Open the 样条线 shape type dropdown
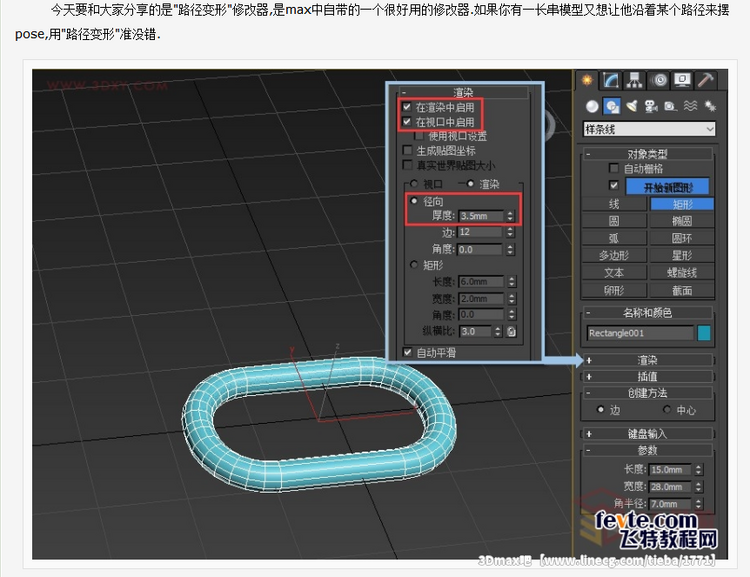This screenshot has height=577, width=750. click(x=649, y=129)
